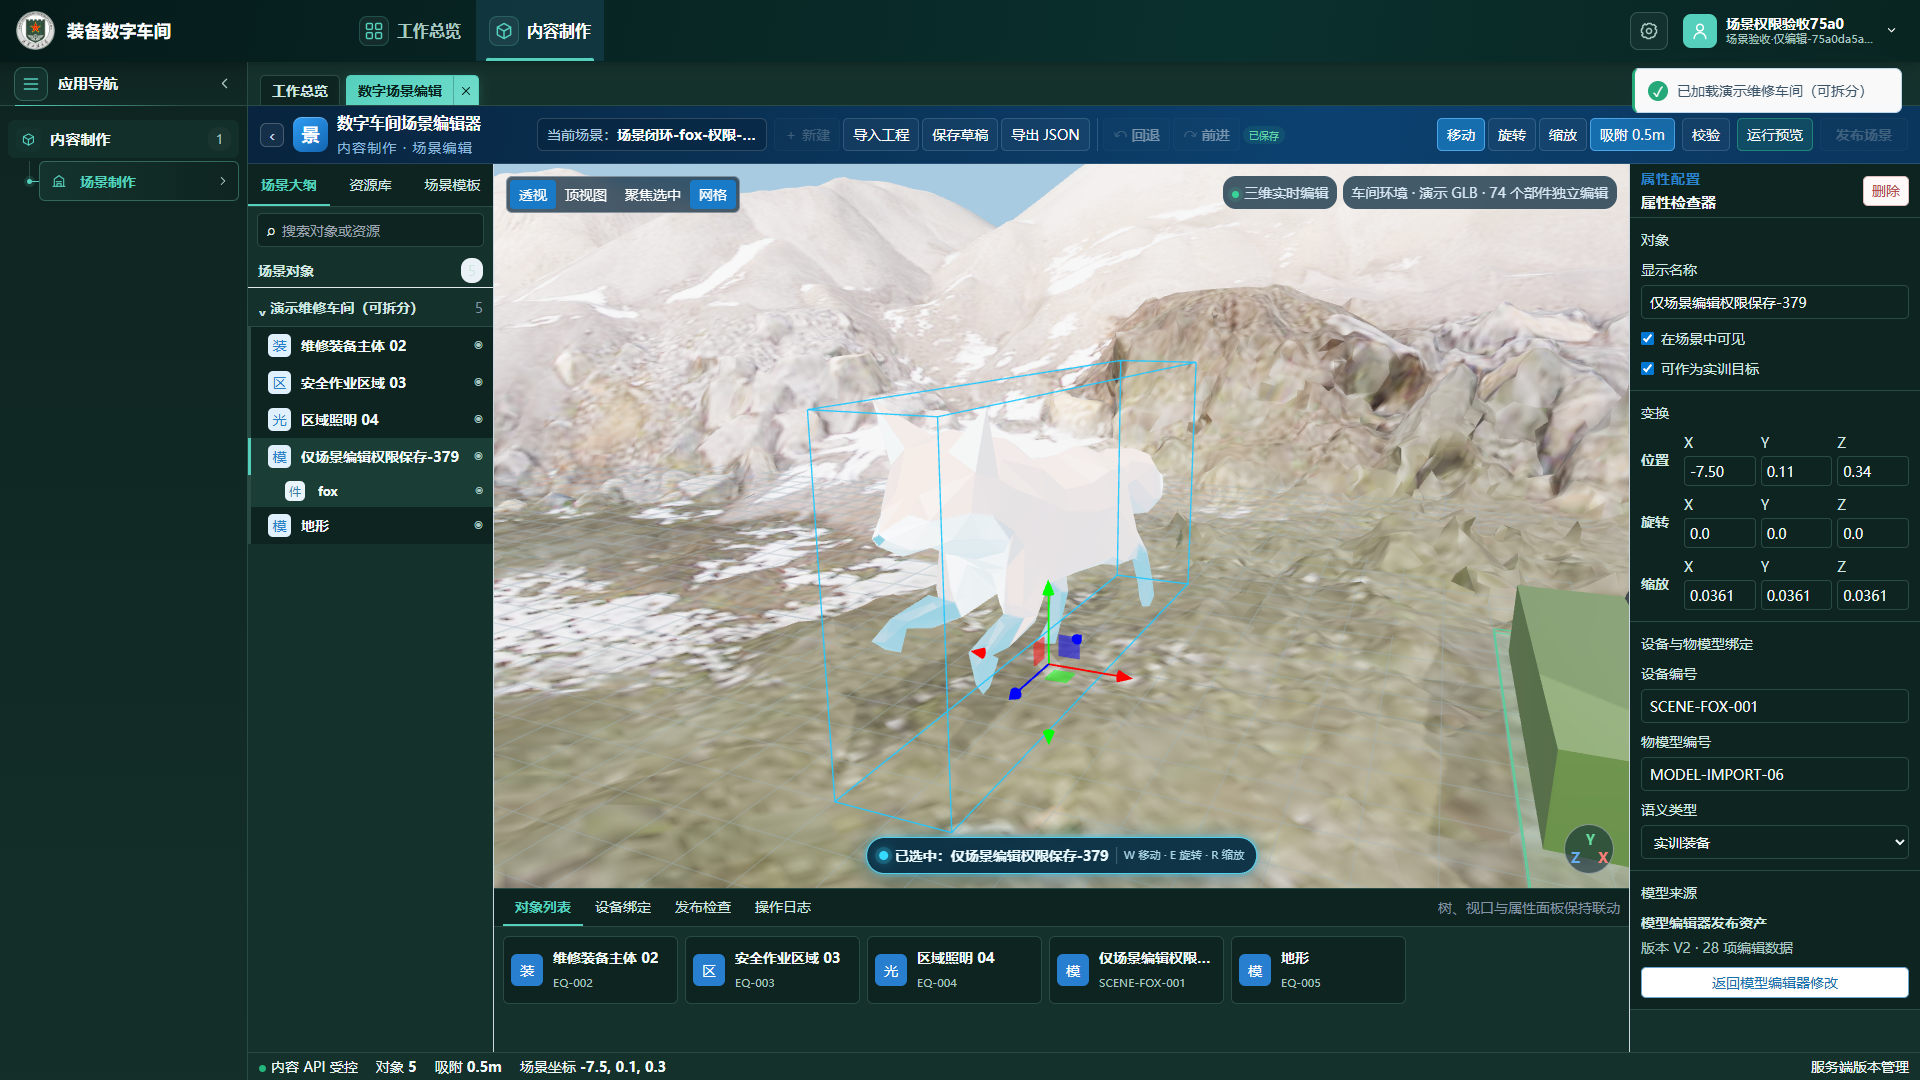The height and width of the screenshot is (1080, 1920).
Task: Click the 服务端版本管理 link in the status bar
Action: (1859, 1067)
